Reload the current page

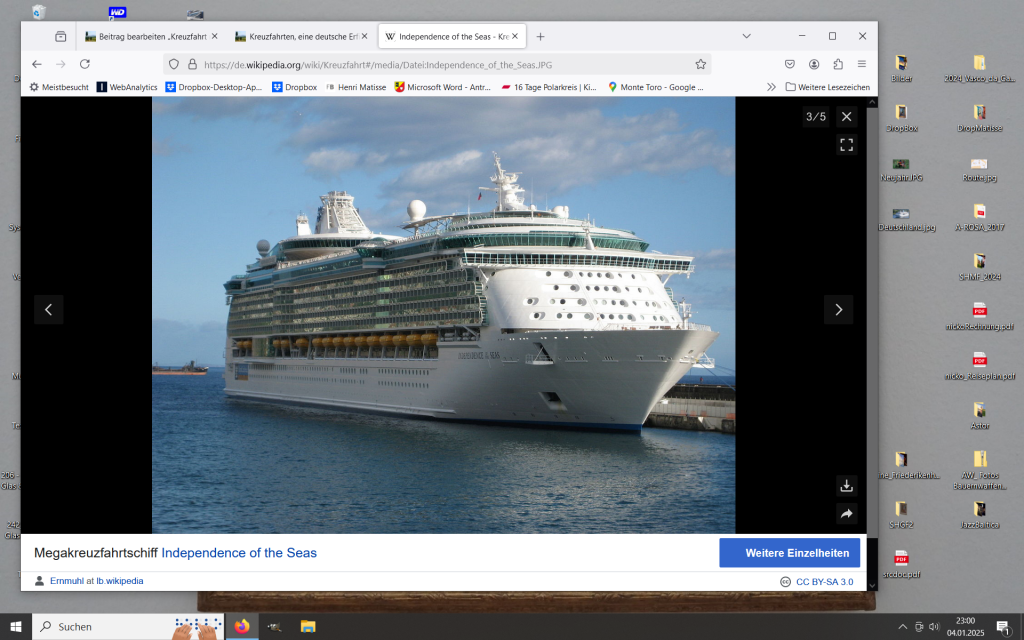pos(85,64)
